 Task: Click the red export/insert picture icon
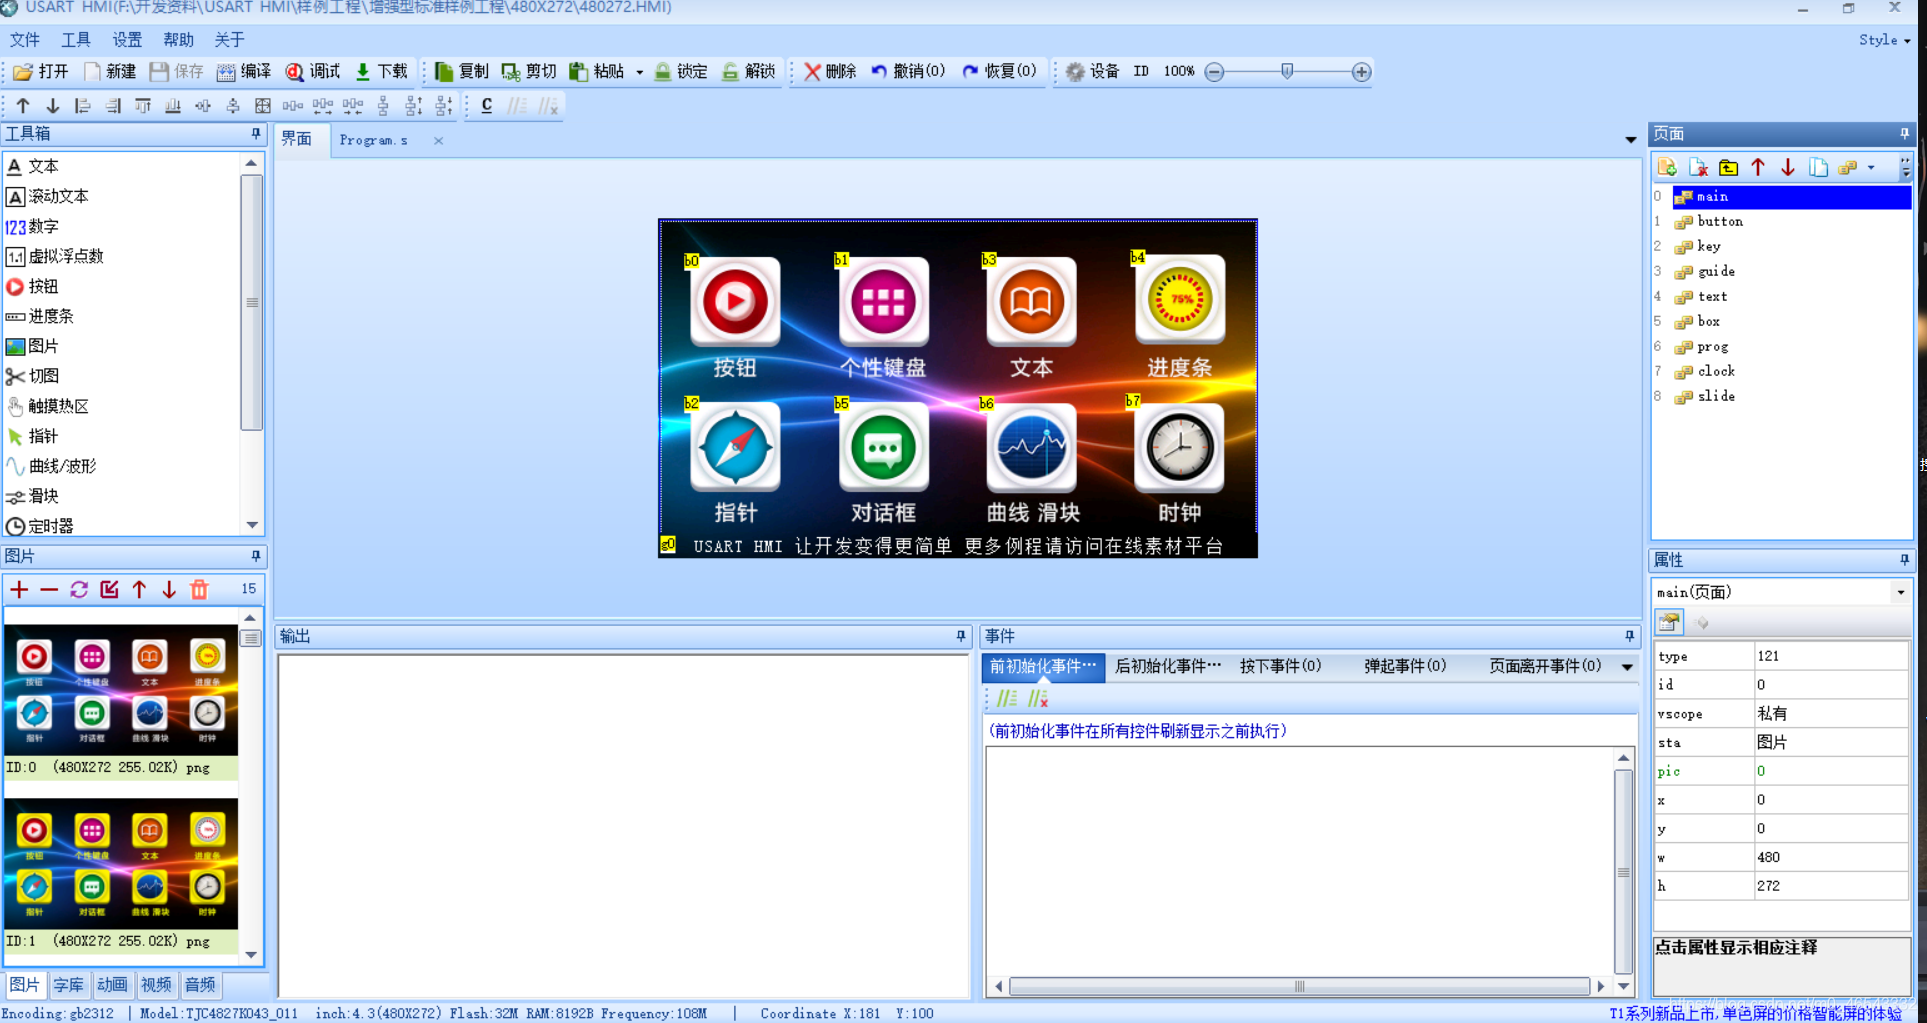109,589
